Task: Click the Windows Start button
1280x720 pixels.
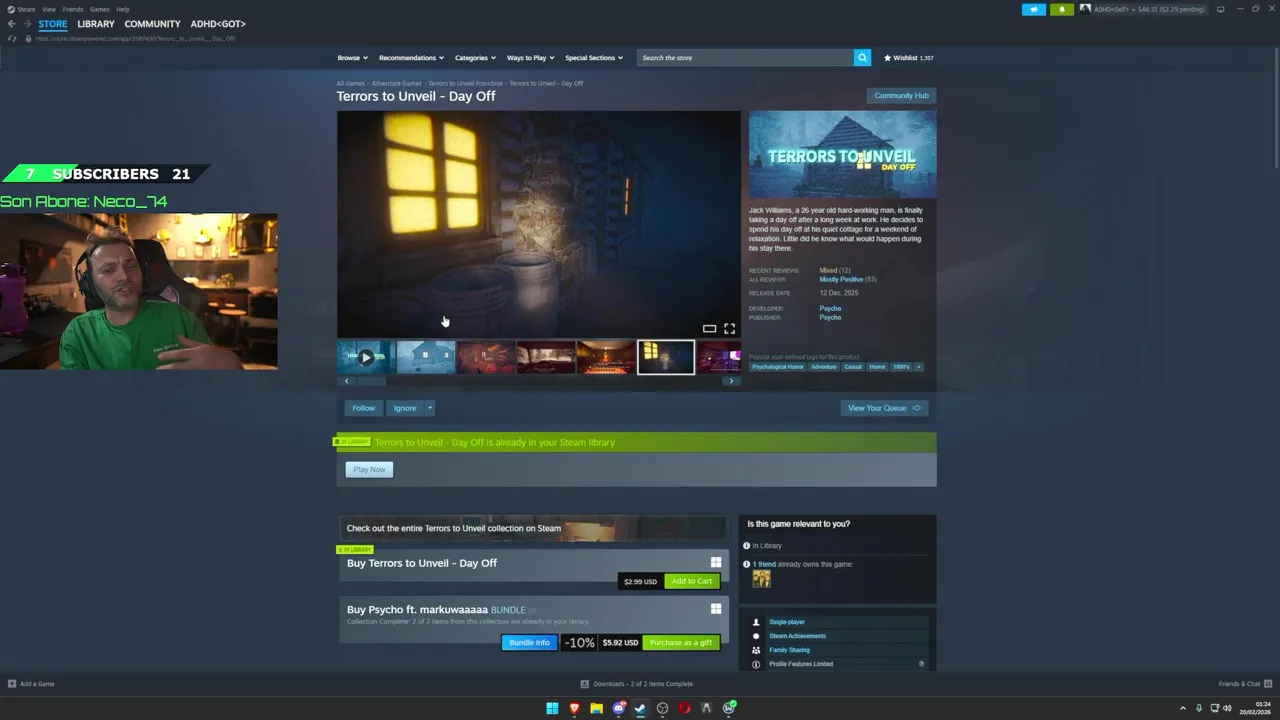Action: pos(552,708)
